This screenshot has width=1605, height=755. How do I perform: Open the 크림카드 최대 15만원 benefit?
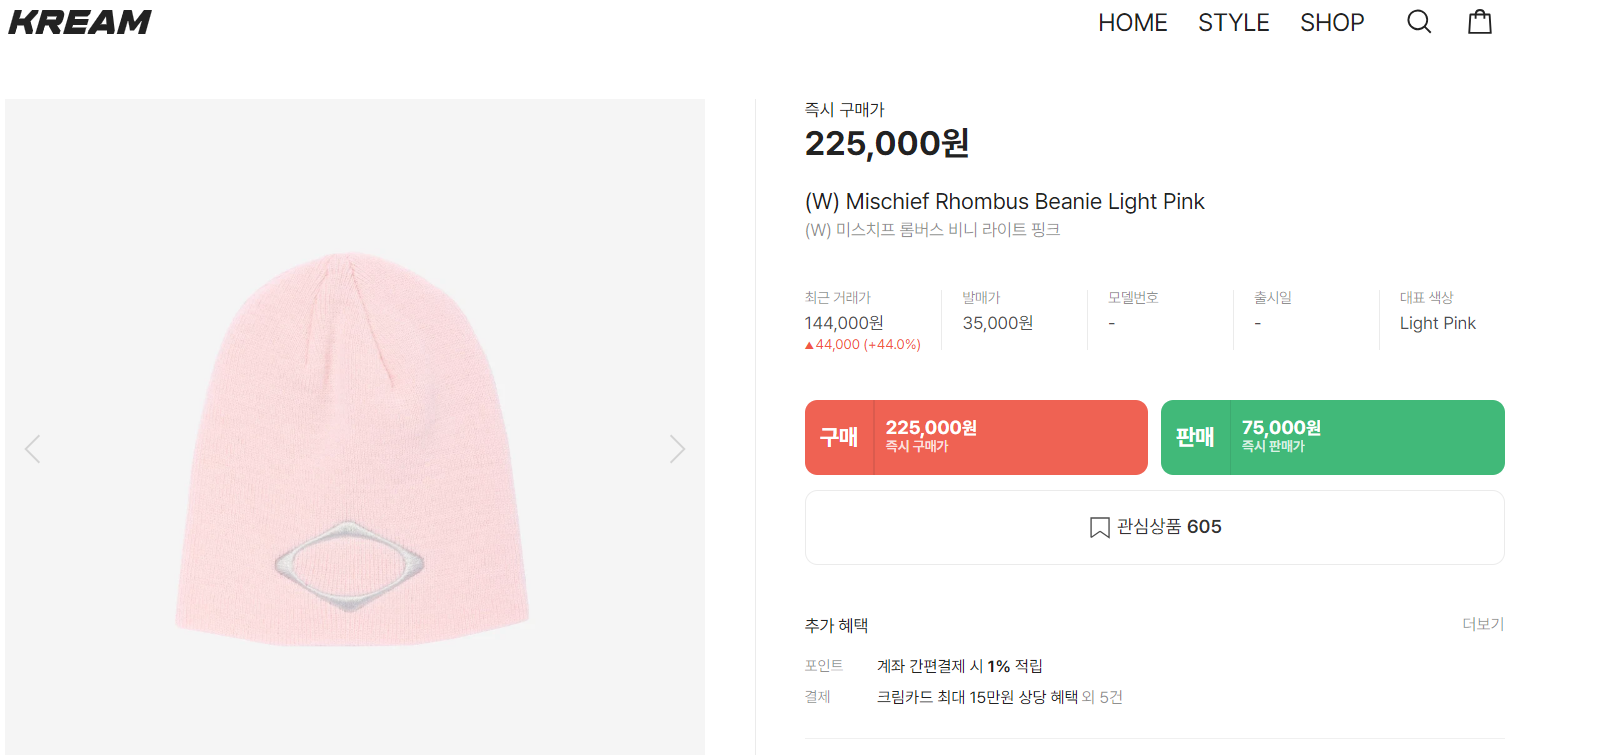[x=976, y=697]
